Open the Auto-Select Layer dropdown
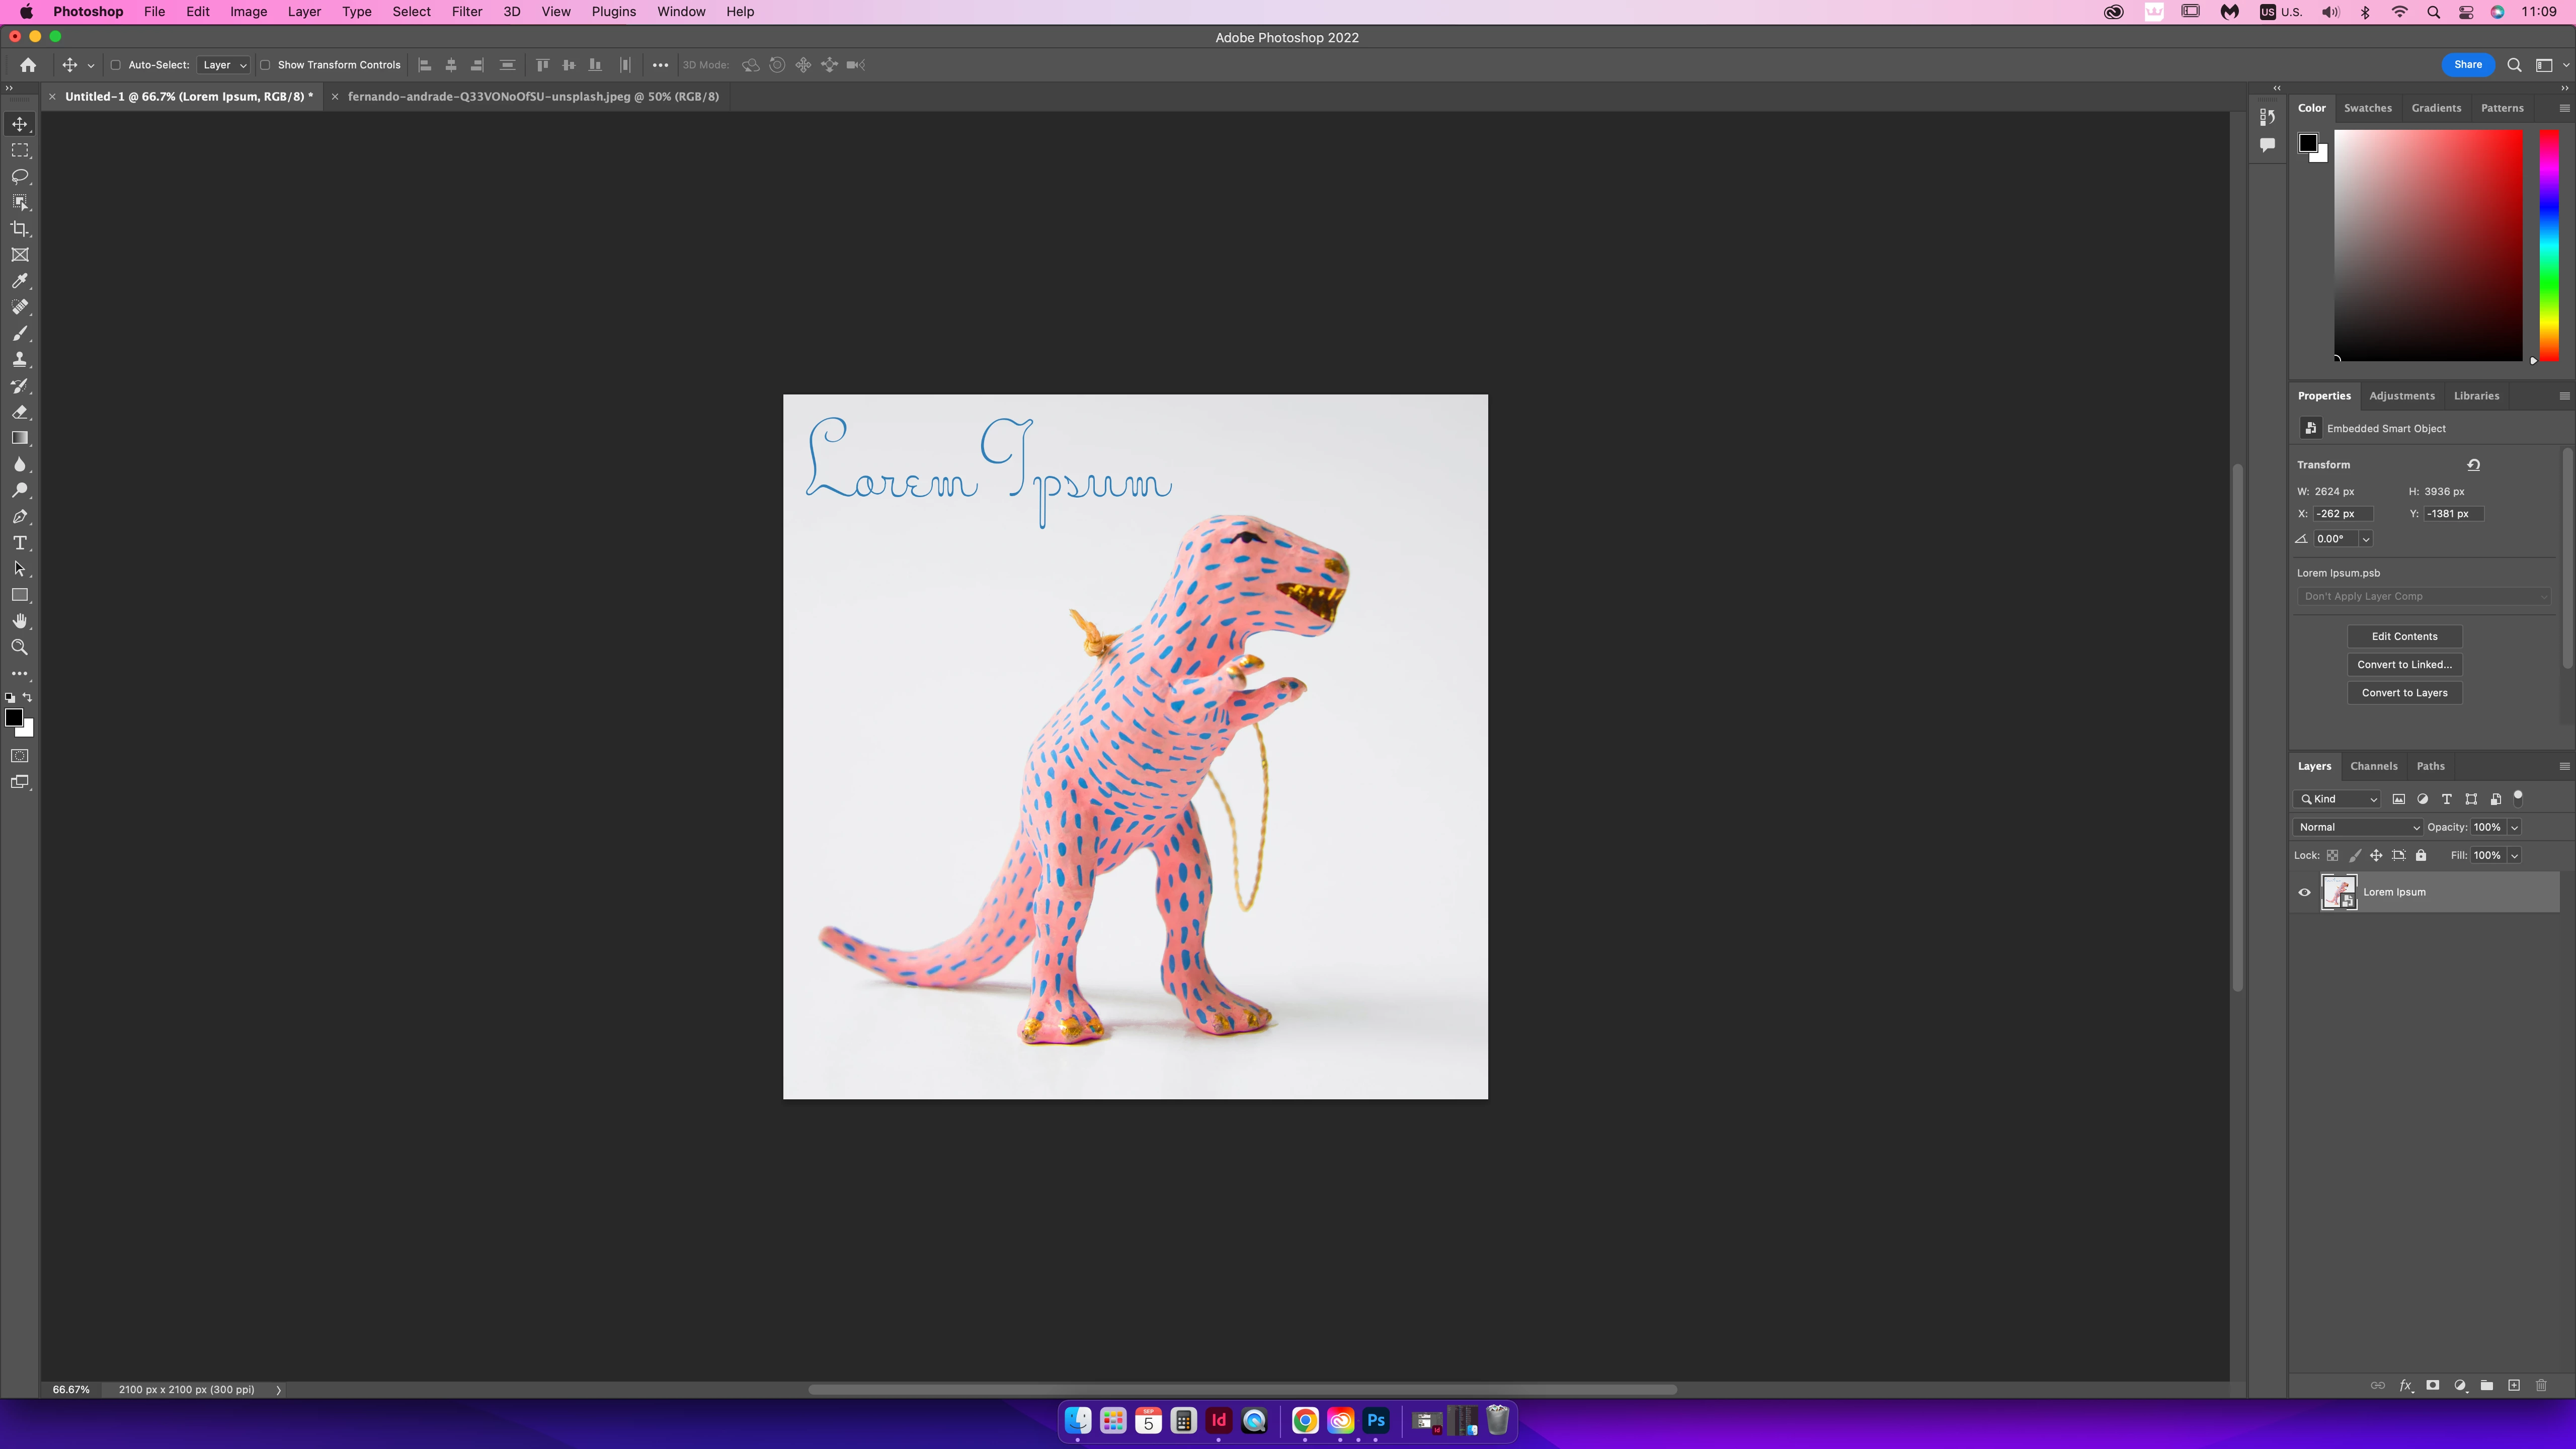2576x1449 pixels. [x=223, y=65]
